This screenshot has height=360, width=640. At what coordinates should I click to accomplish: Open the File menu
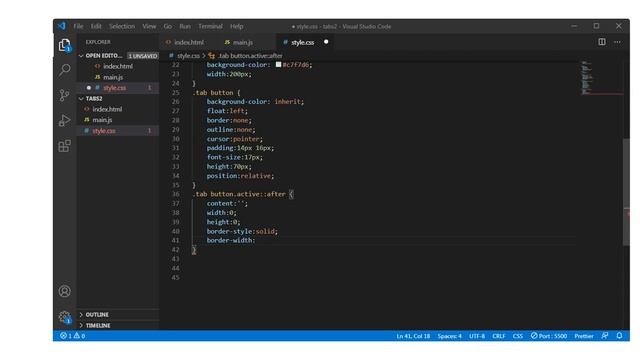(x=78, y=26)
